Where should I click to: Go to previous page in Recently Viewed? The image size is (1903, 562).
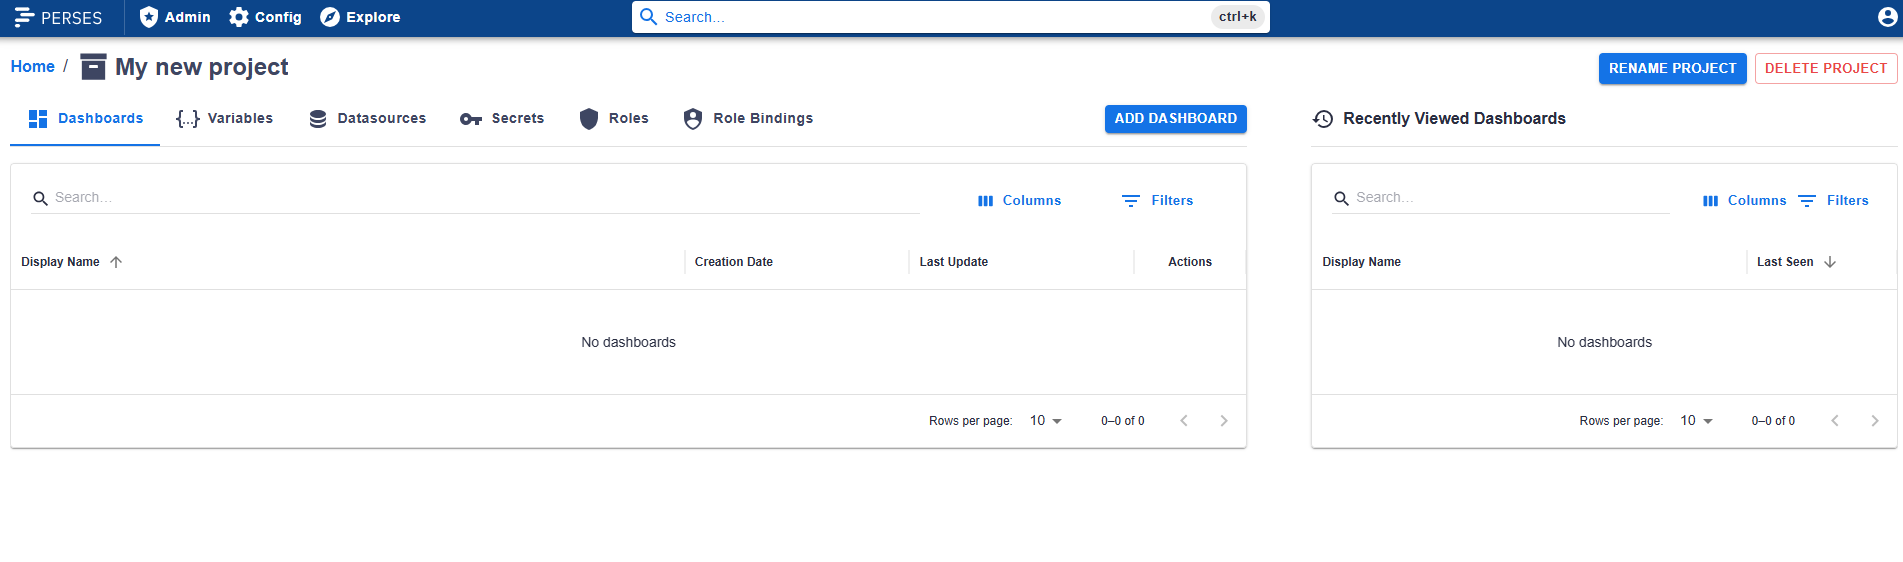(1835, 421)
